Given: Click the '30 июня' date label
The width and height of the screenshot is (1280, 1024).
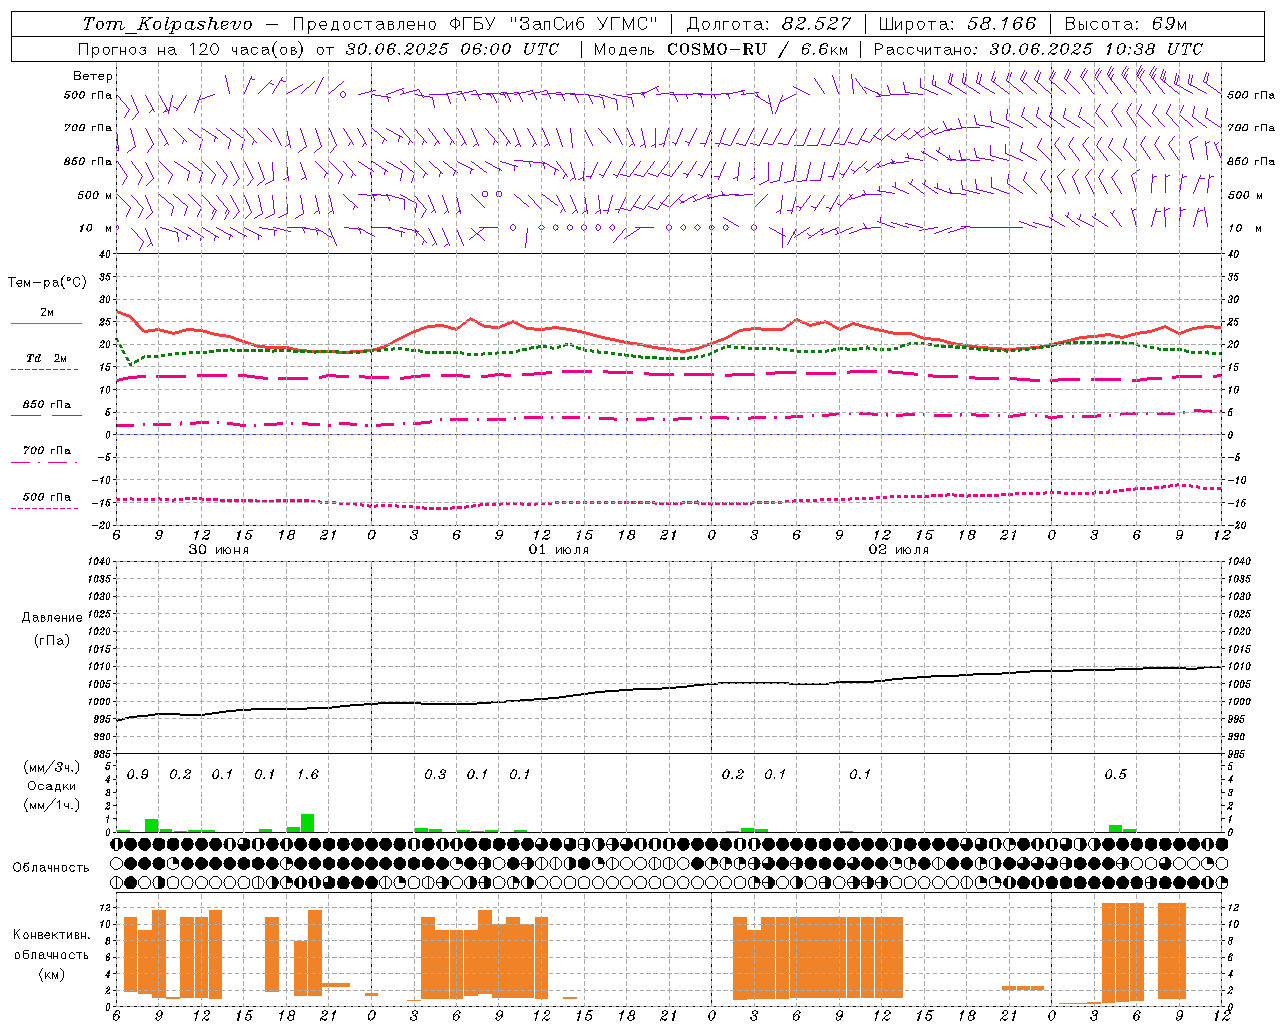Looking at the screenshot, I should click(x=219, y=550).
